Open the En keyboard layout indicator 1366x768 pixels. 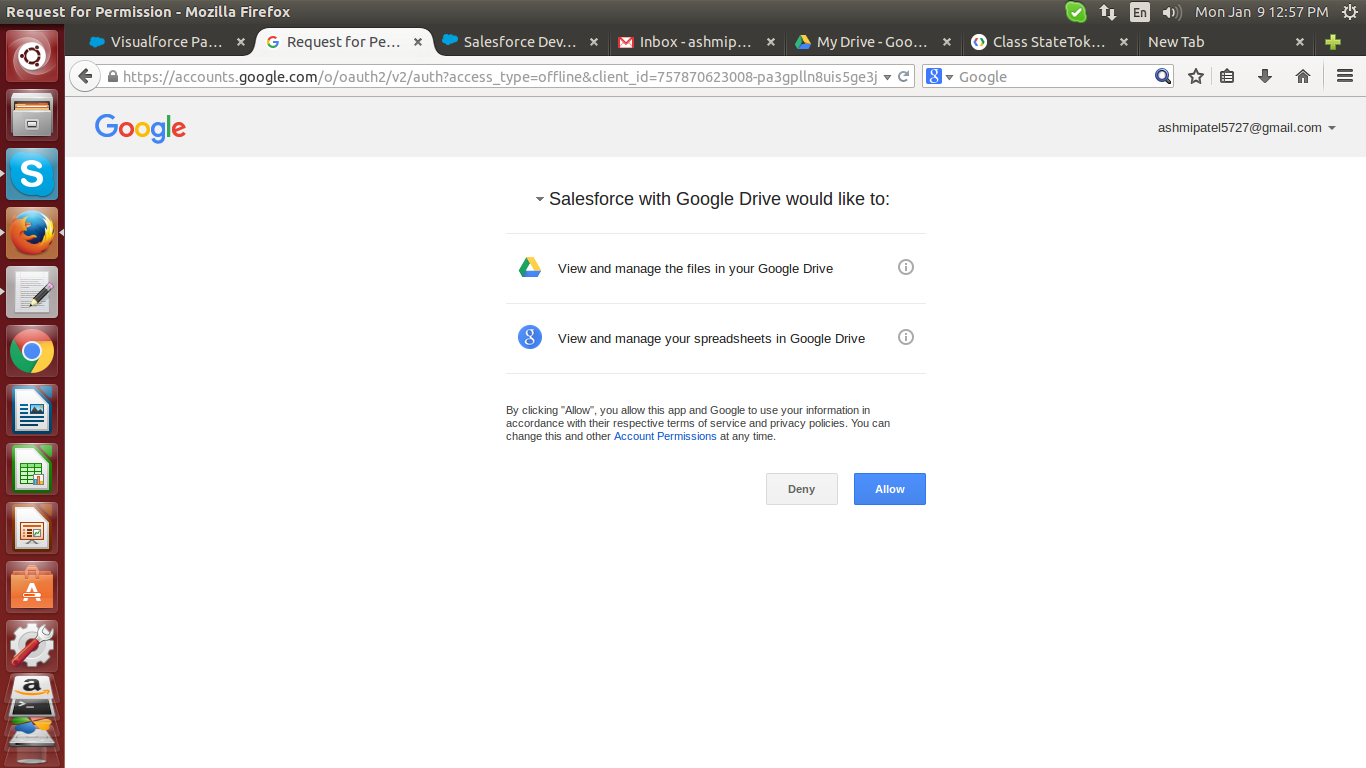click(x=1140, y=12)
